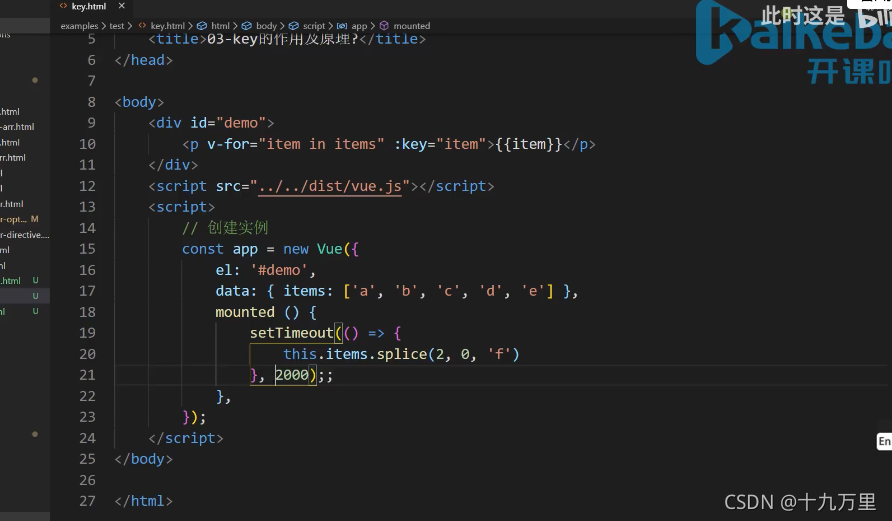
Task: Click the En input method indicator
Action: [884, 441]
